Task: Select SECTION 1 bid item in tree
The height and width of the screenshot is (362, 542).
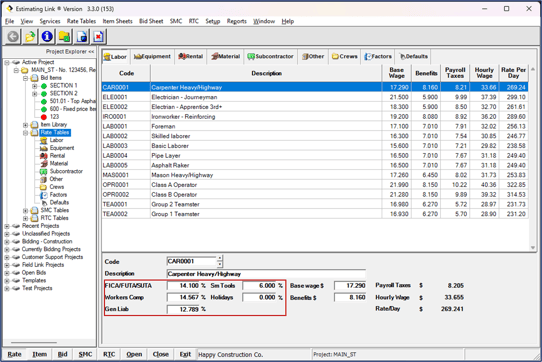Action: [x=63, y=85]
